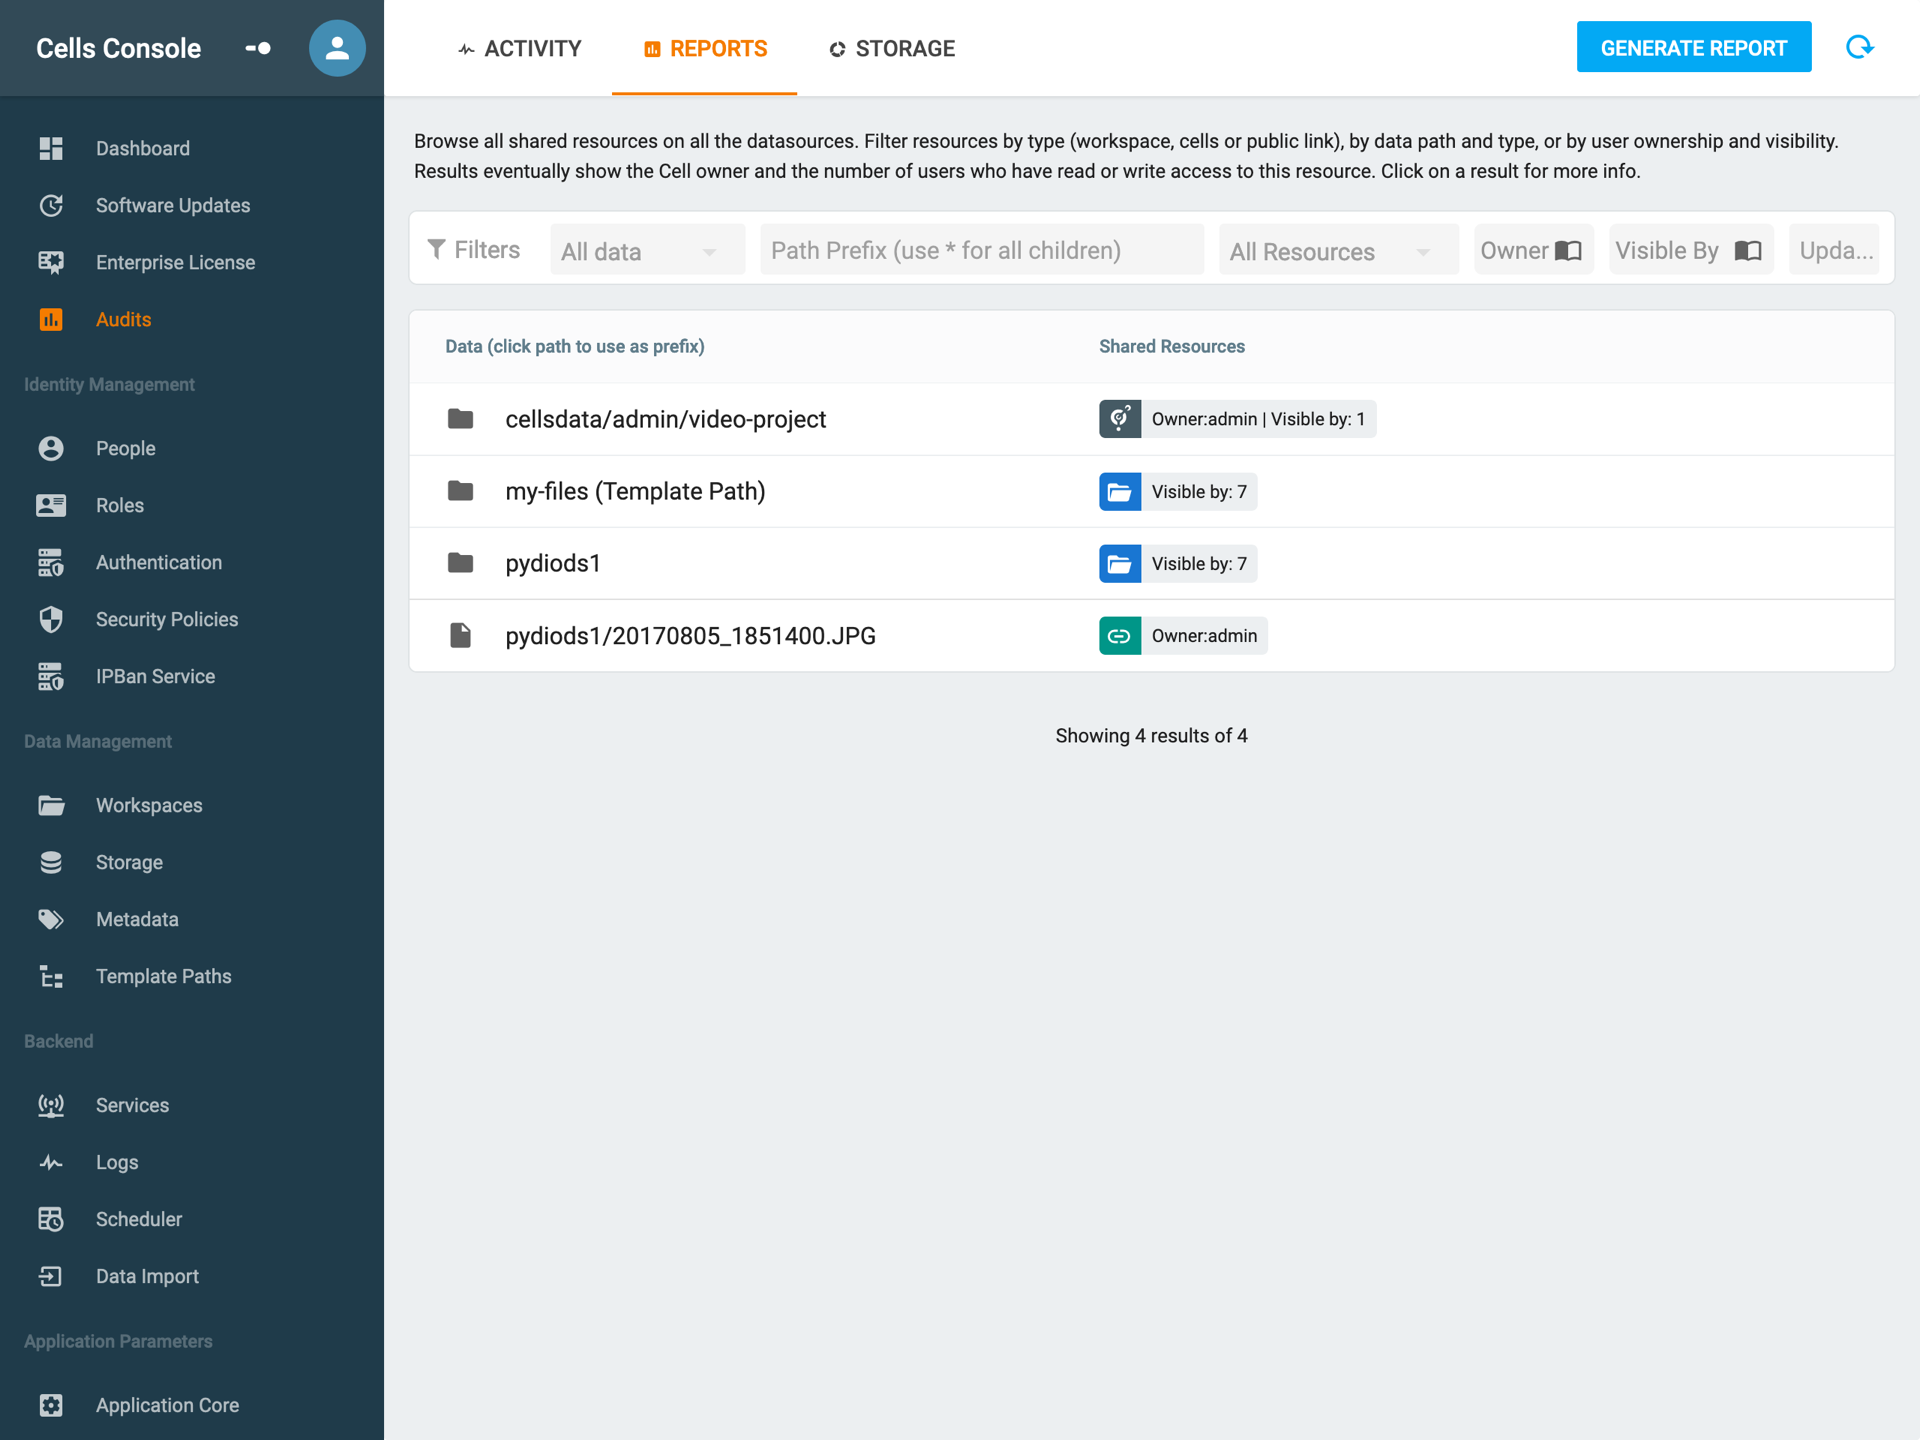Screen dimensions: 1920x1440
Task: Click the Cells Console title
Action: coord(118,48)
